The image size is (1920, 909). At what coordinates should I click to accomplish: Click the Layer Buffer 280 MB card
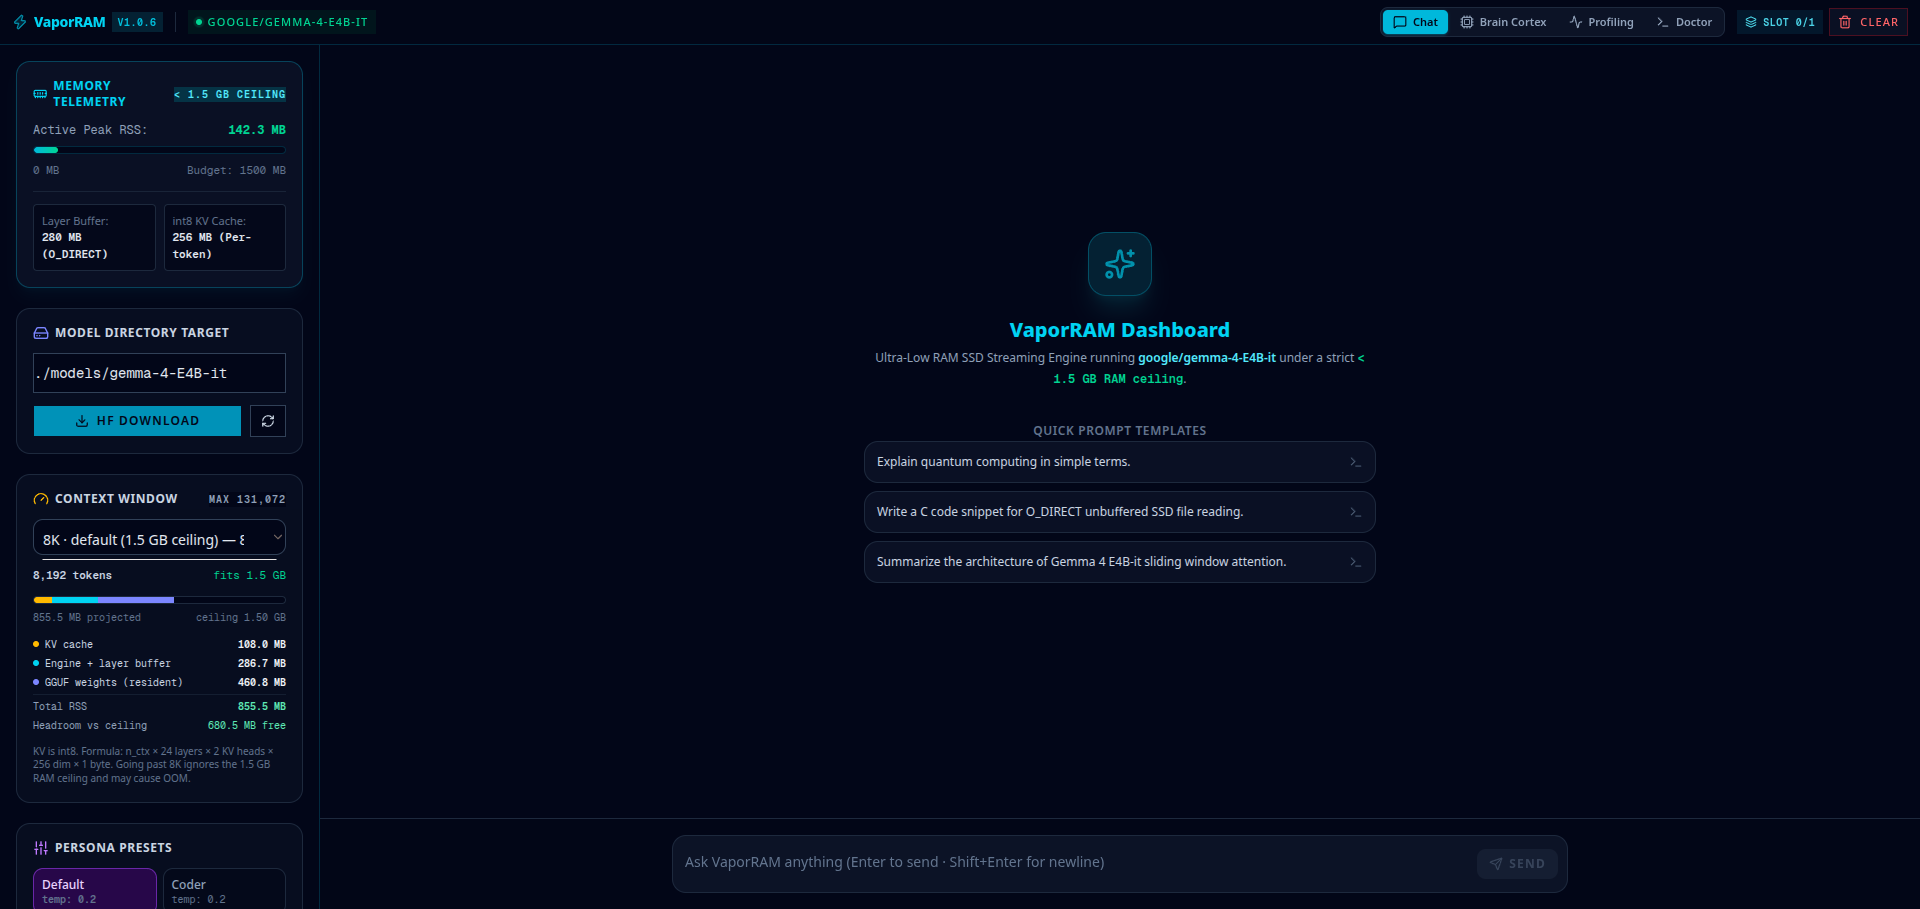pyautogui.click(x=94, y=237)
